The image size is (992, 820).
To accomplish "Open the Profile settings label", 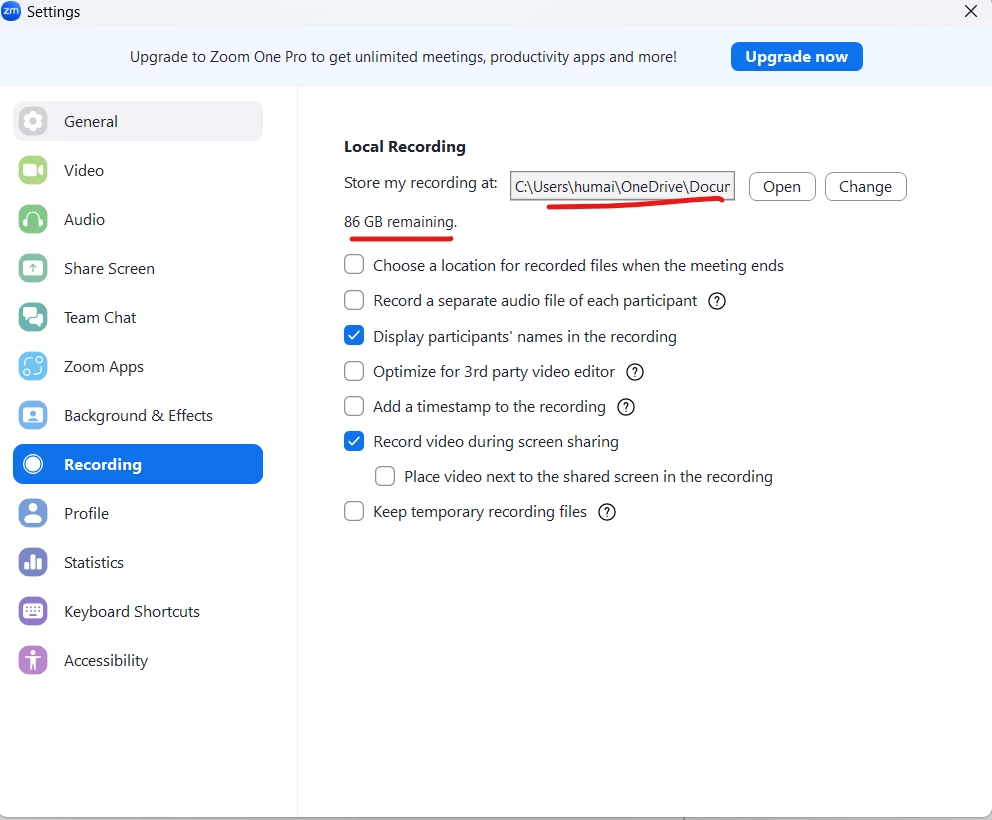I will pyautogui.click(x=86, y=513).
